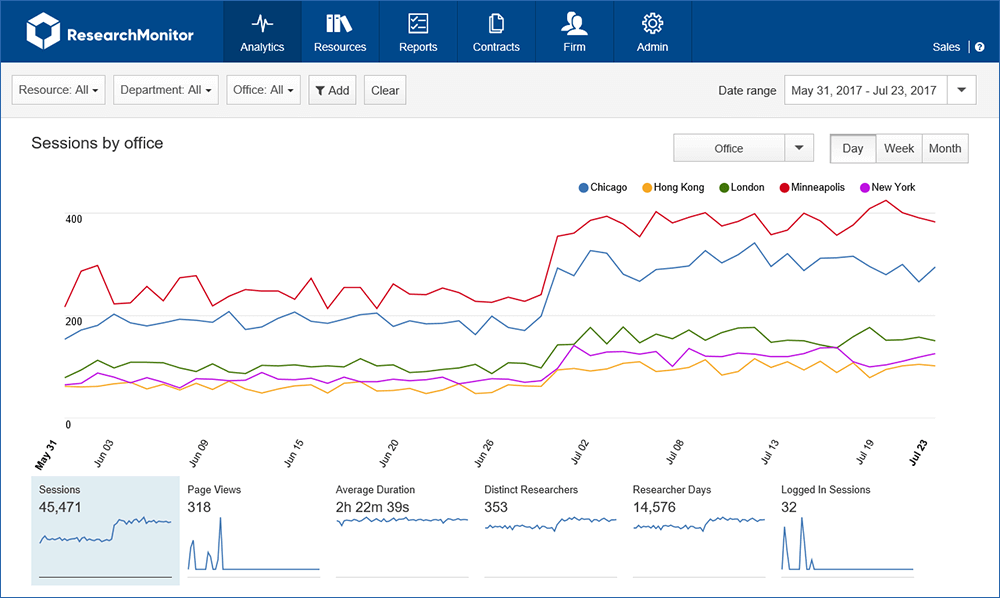Expand the Office chart grouping dropdown
Screen dimensions: 1000x598
(x=797, y=148)
